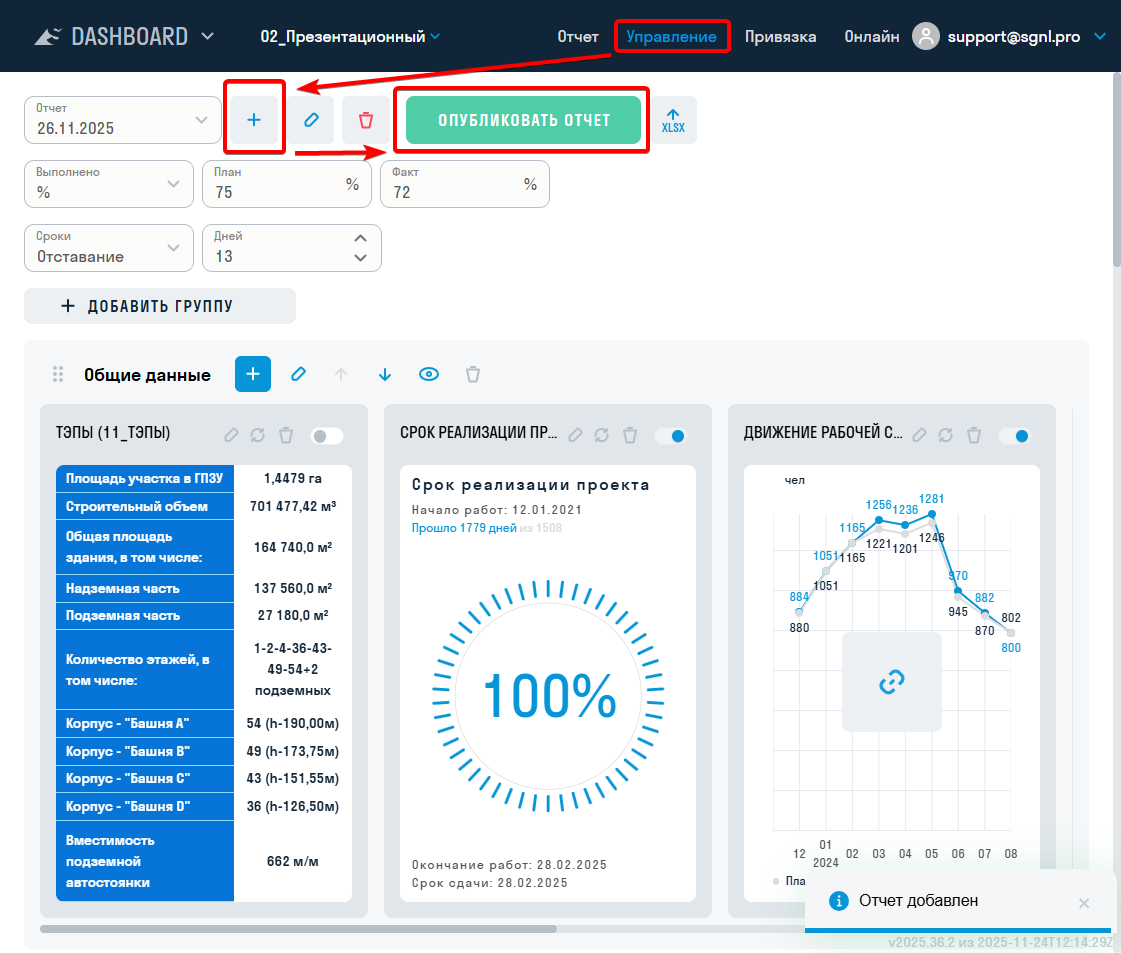
Task: Click the plus icon to add report
Action: point(254,120)
